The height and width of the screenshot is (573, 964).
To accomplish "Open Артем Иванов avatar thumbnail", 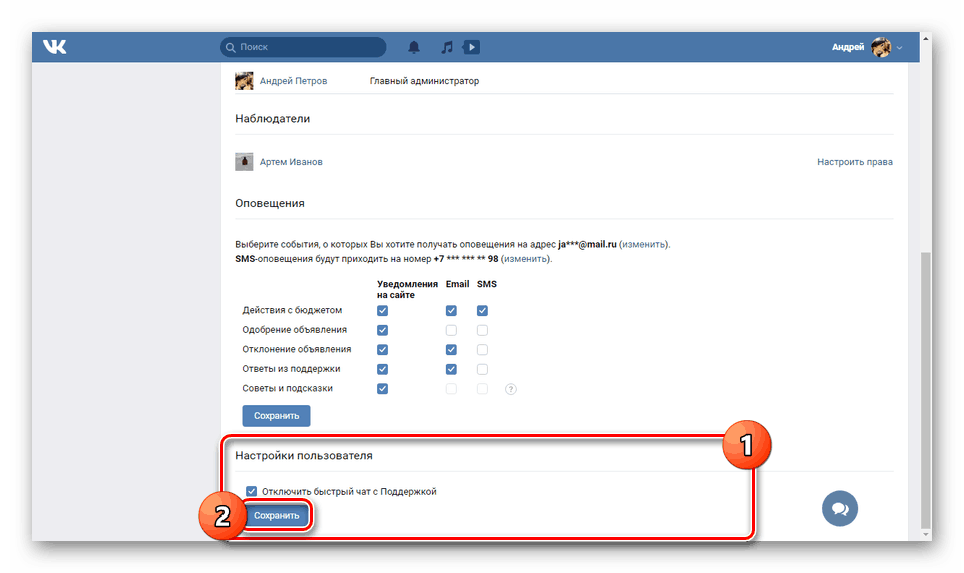I will [x=244, y=162].
